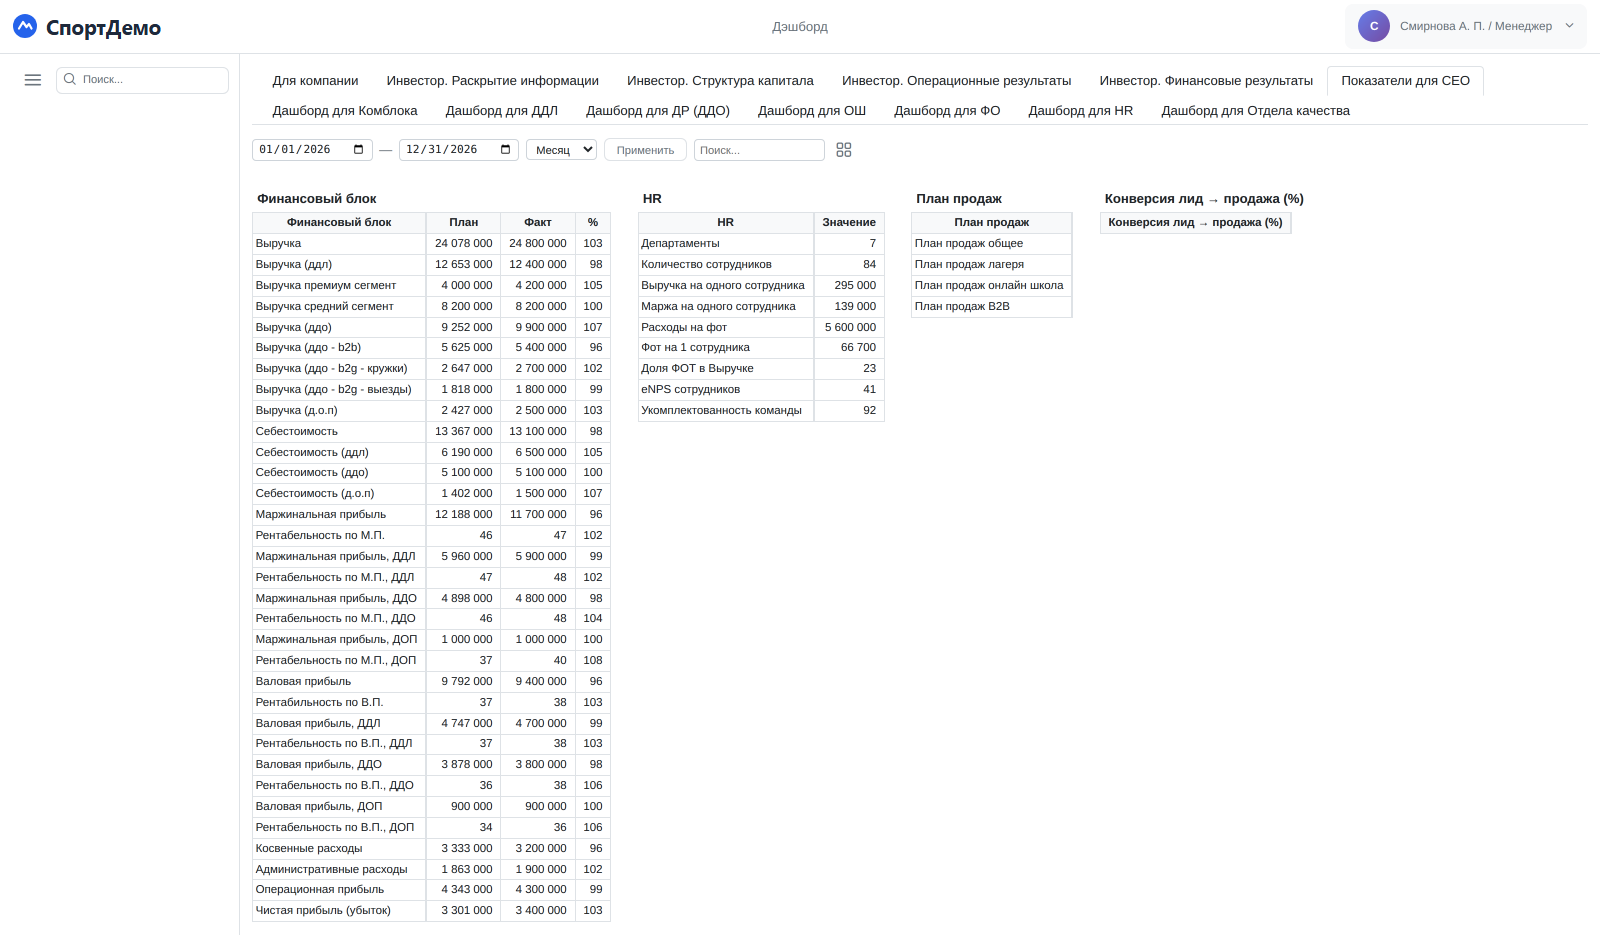Click the sidebar Поиск search field
This screenshot has width=1600, height=935.
142,80
